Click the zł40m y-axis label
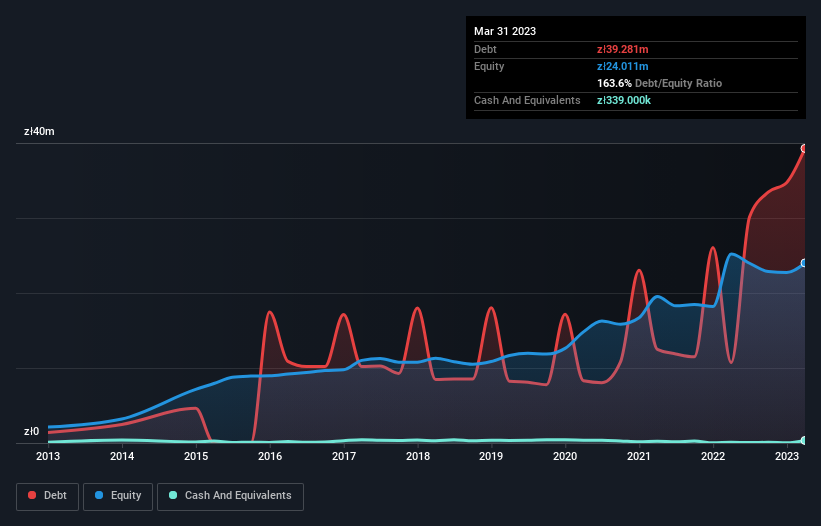 pos(39,131)
